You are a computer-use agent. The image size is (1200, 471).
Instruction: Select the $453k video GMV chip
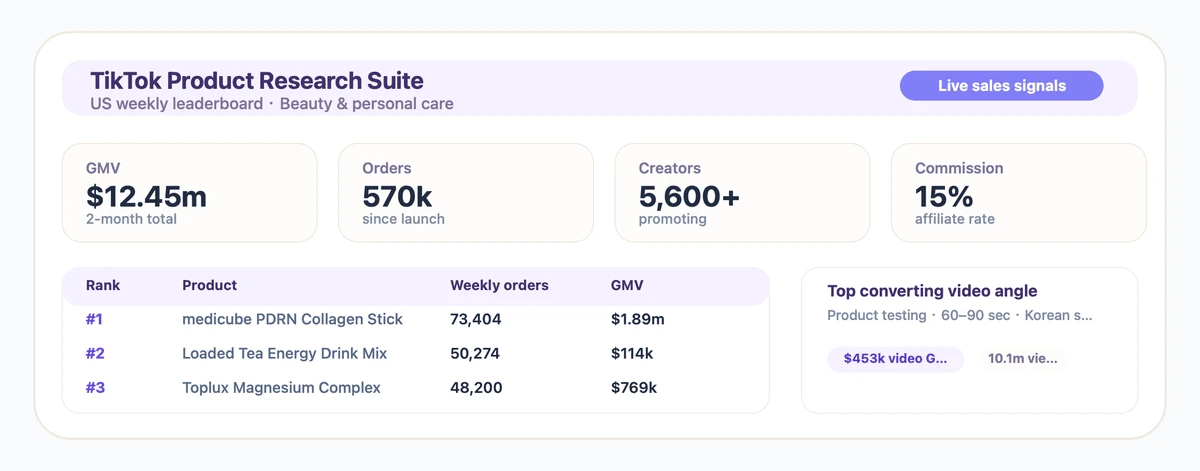coord(895,359)
